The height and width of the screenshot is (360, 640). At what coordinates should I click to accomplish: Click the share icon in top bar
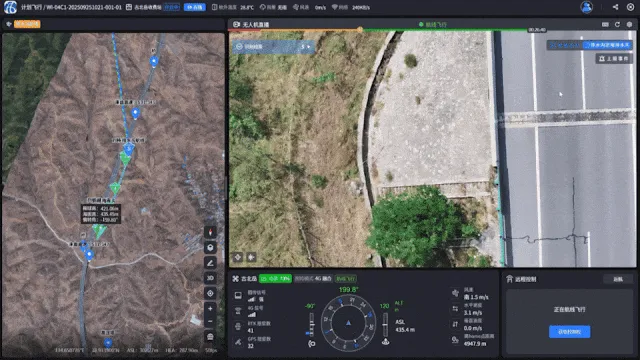click(x=615, y=7)
